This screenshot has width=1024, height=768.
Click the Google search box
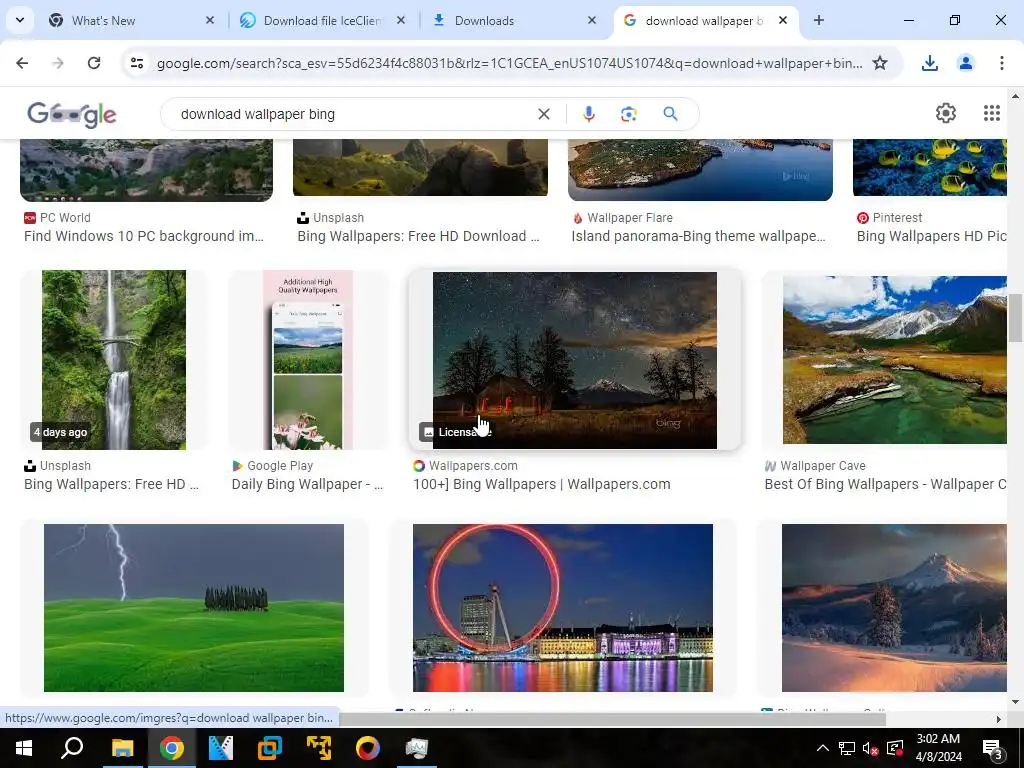pos(356,114)
